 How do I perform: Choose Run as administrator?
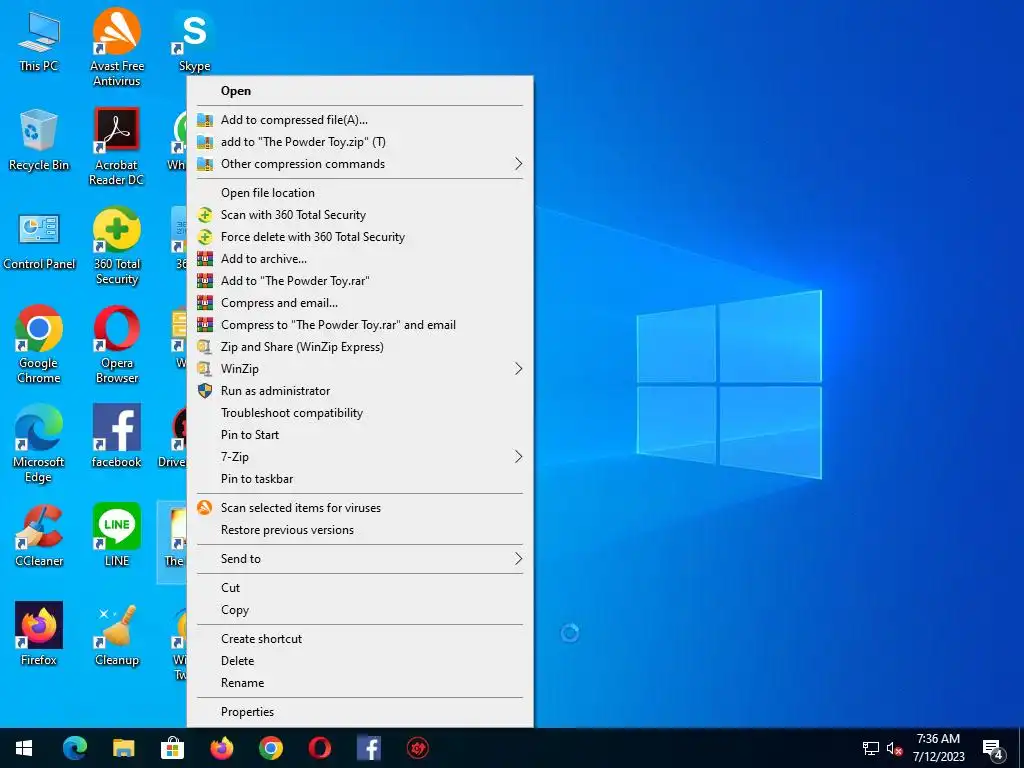(x=360, y=391)
